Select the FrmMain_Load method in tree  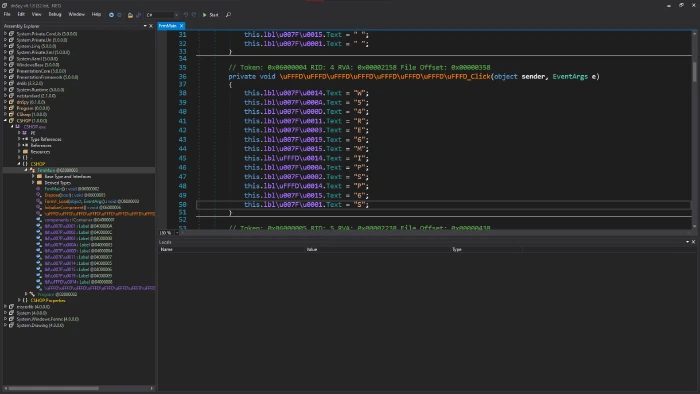pos(92,201)
